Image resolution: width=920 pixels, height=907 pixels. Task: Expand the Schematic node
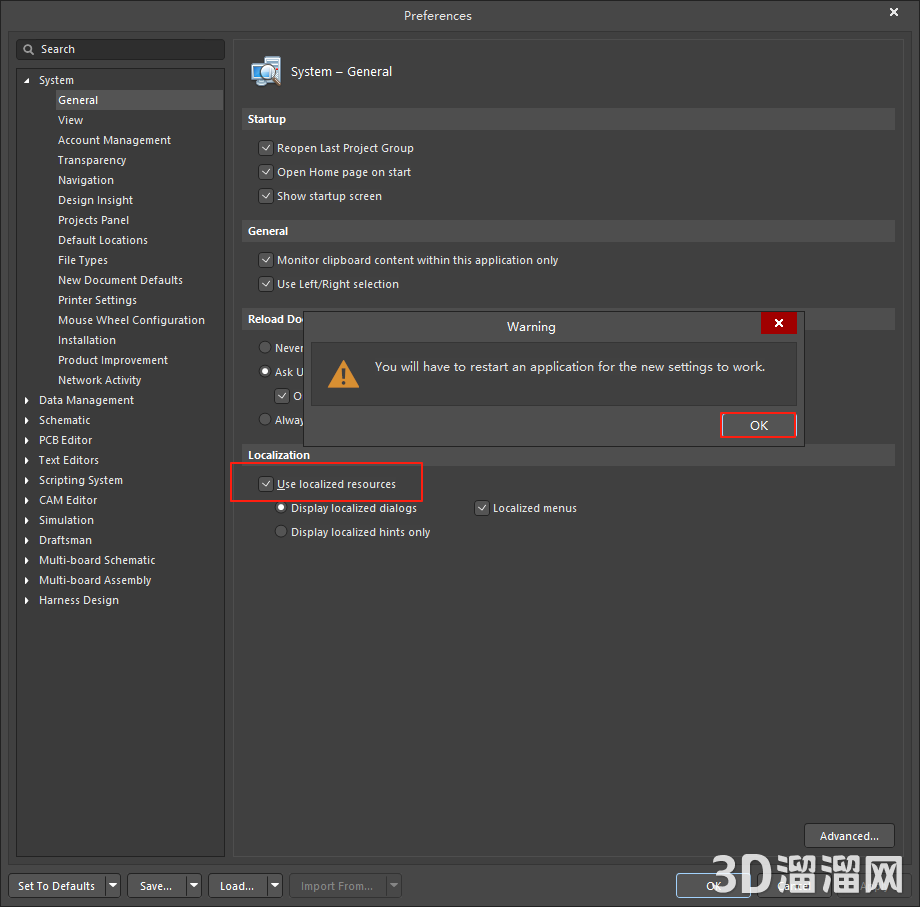point(26,420)
